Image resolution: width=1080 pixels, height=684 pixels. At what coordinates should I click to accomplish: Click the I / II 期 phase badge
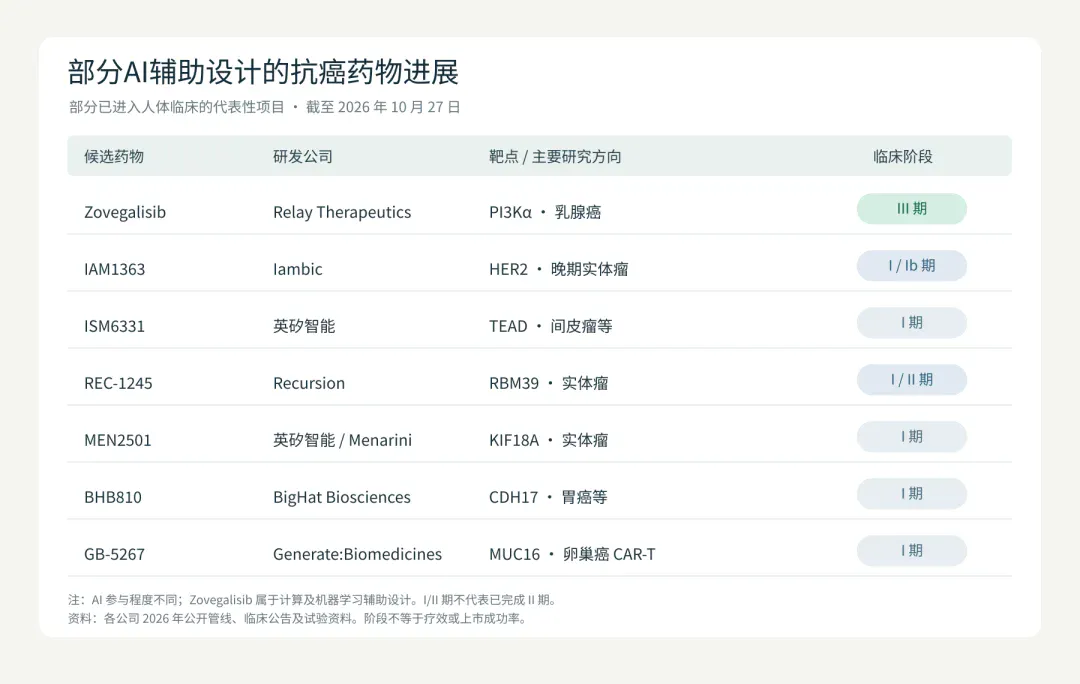click(x=911, y=380)
